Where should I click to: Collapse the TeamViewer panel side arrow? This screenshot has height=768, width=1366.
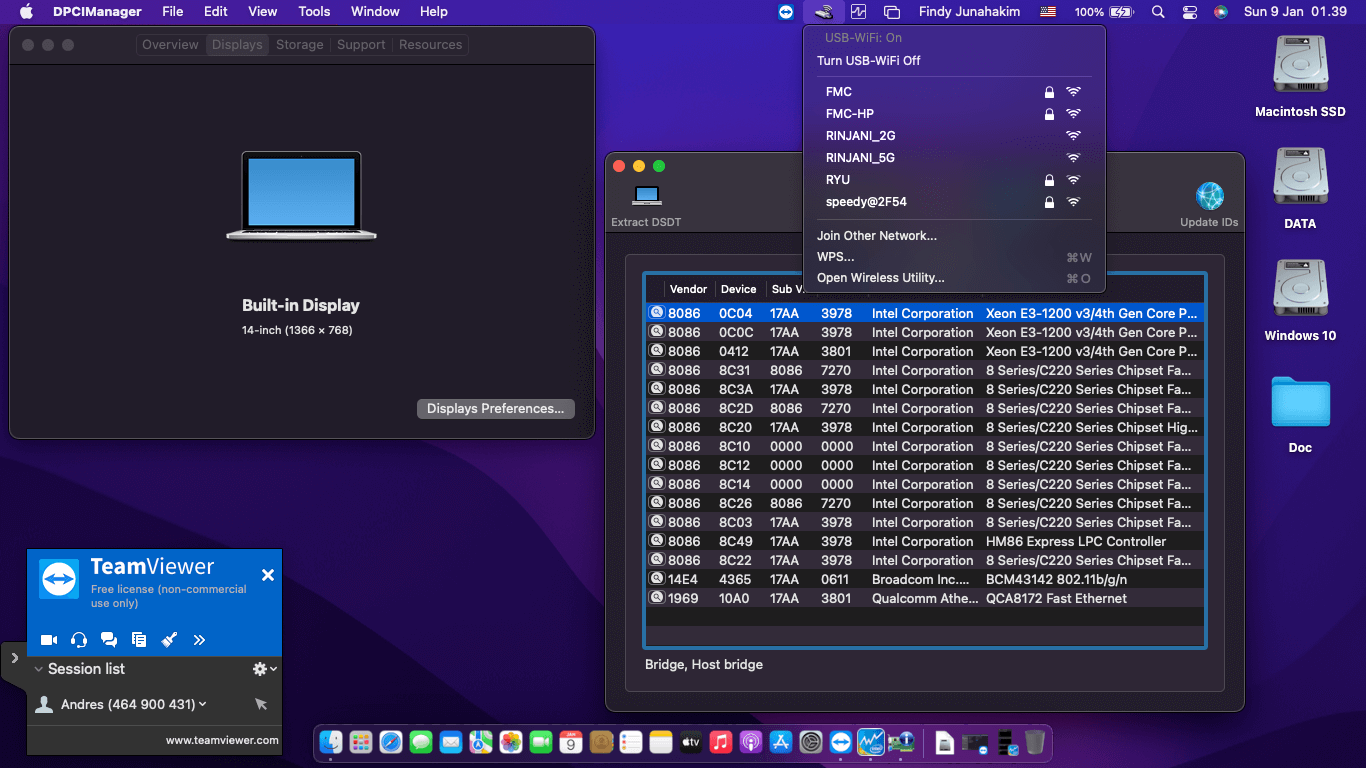pos(14,658)
